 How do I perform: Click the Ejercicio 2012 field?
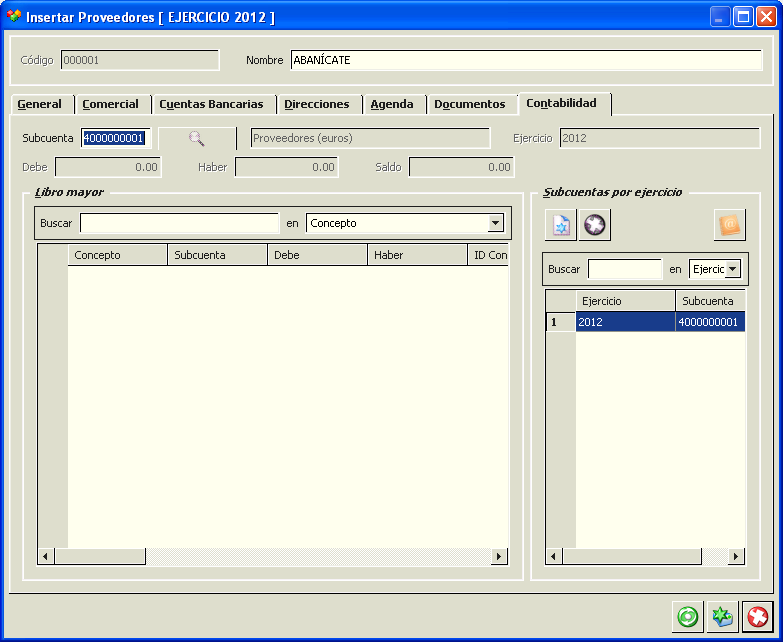click(x=660, y=138)
